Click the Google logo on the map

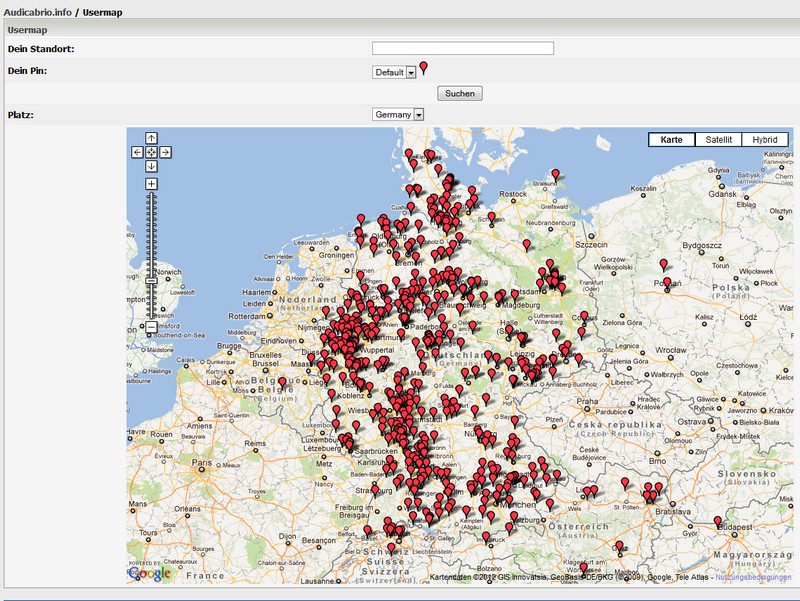[x=150, y=573]
